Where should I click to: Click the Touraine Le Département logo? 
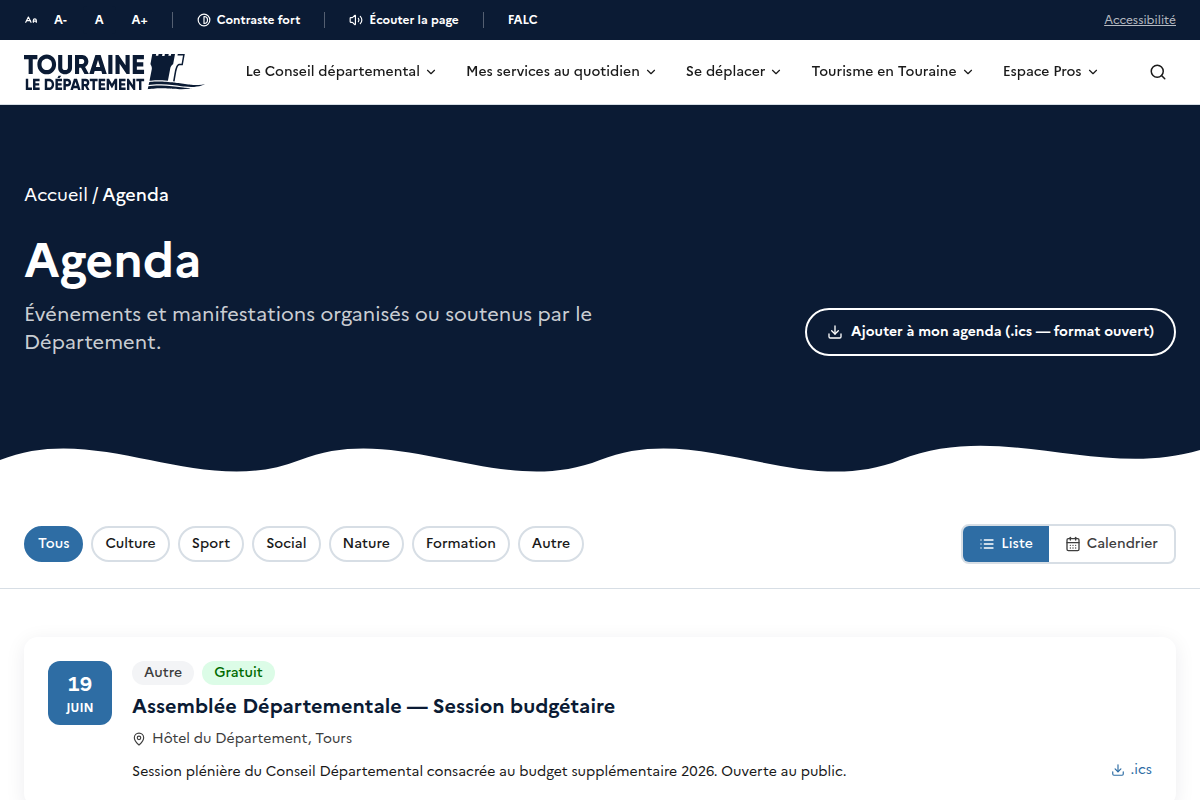click(114, 72)
